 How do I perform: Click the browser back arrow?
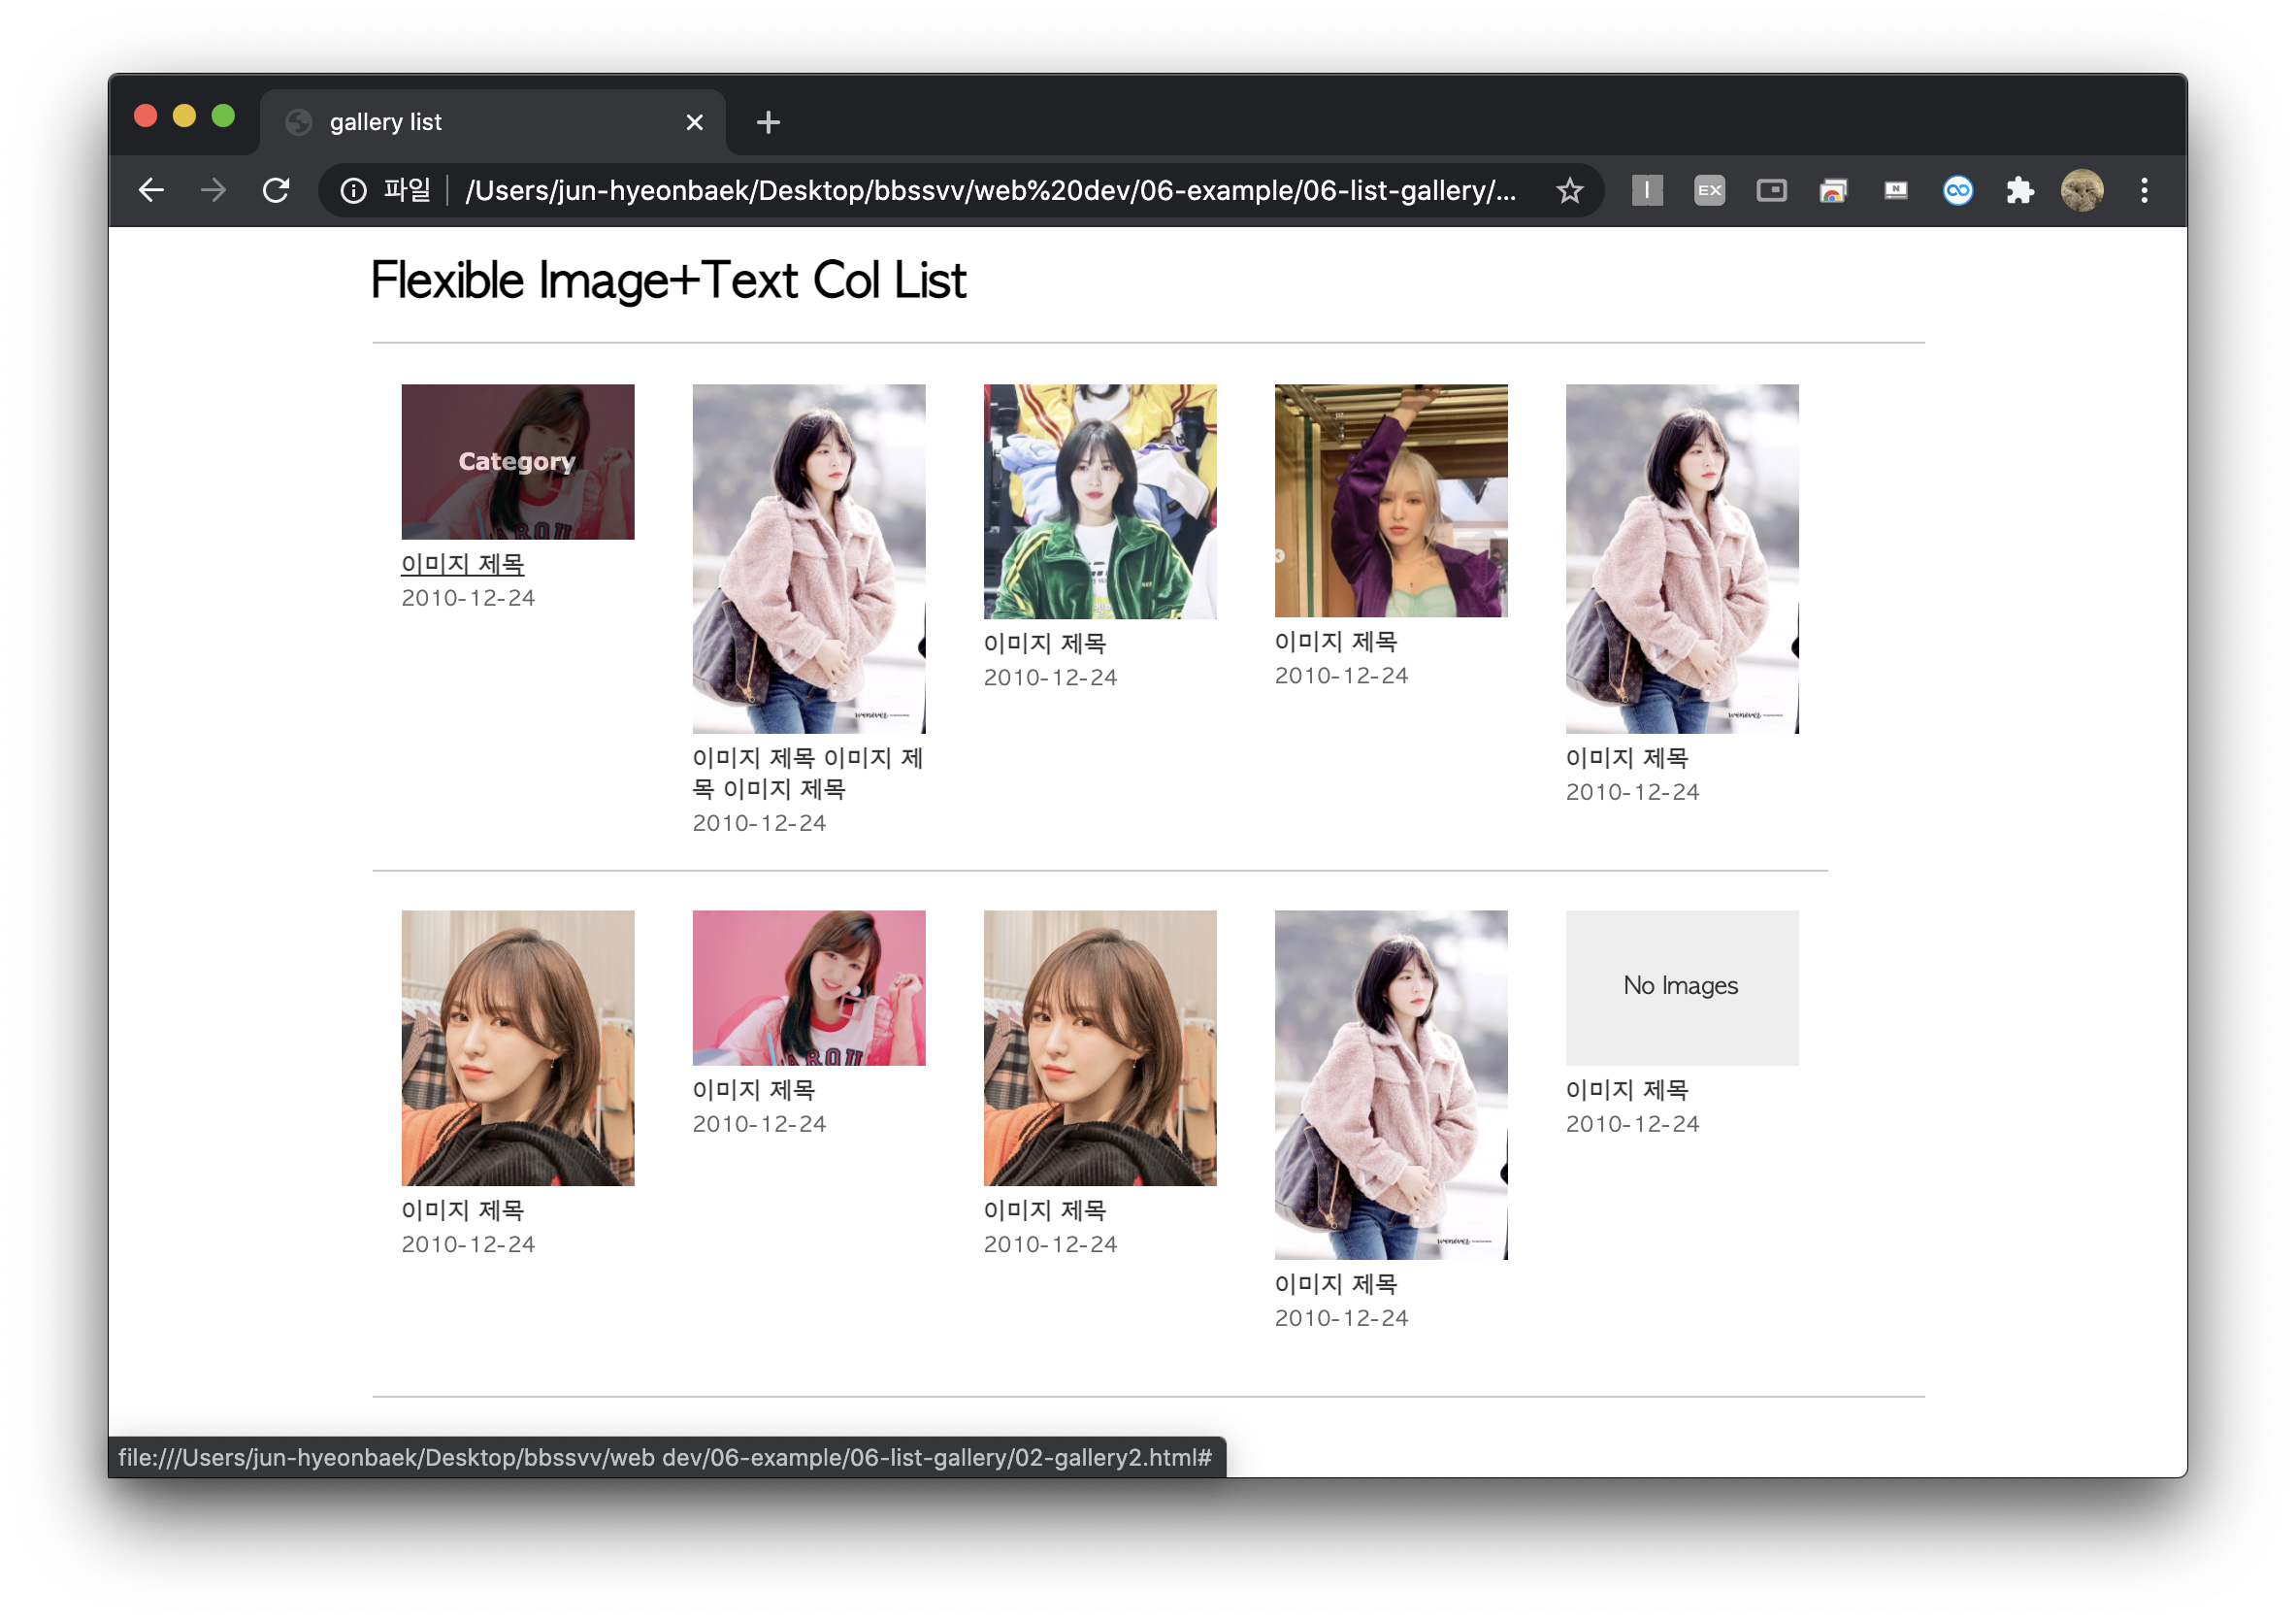tap(151, 190)
